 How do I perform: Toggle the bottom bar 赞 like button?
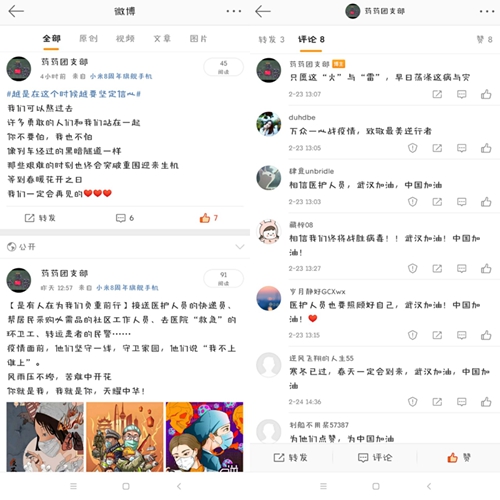click(459, 458)
